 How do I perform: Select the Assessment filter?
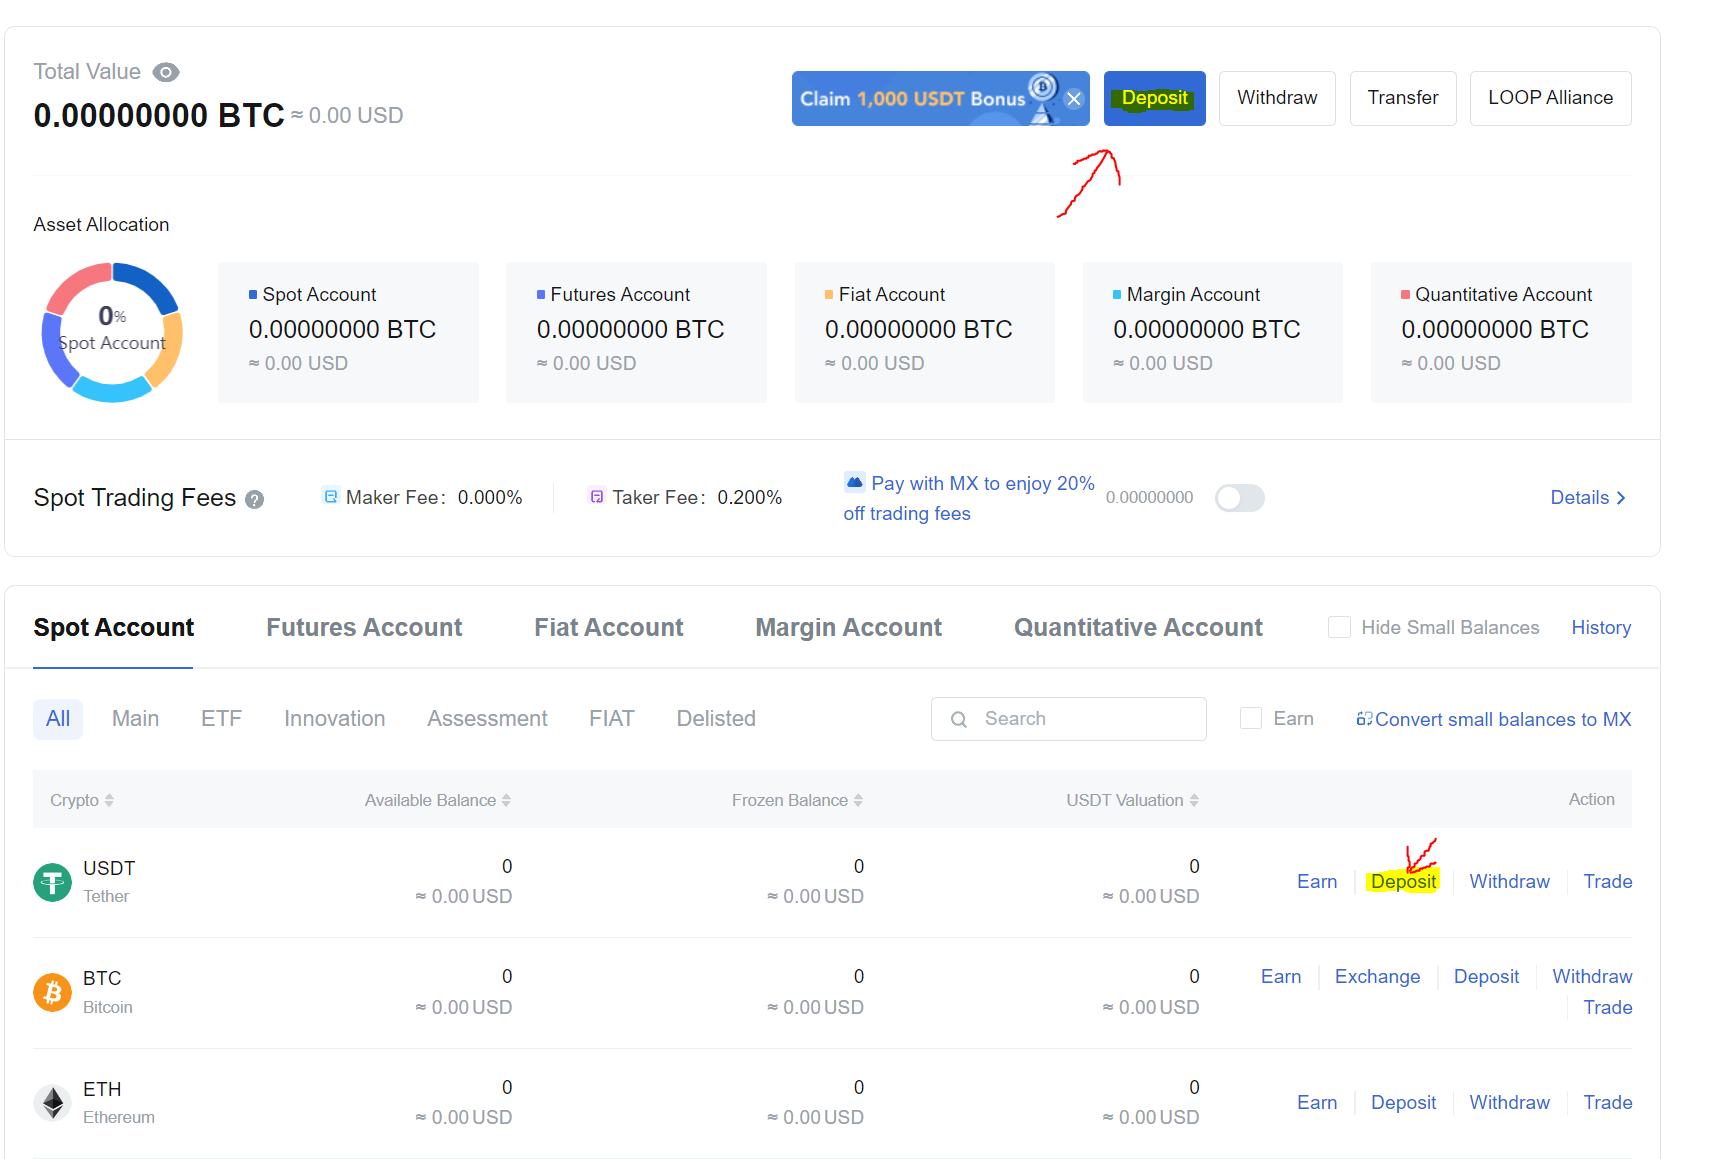(487, 719)
